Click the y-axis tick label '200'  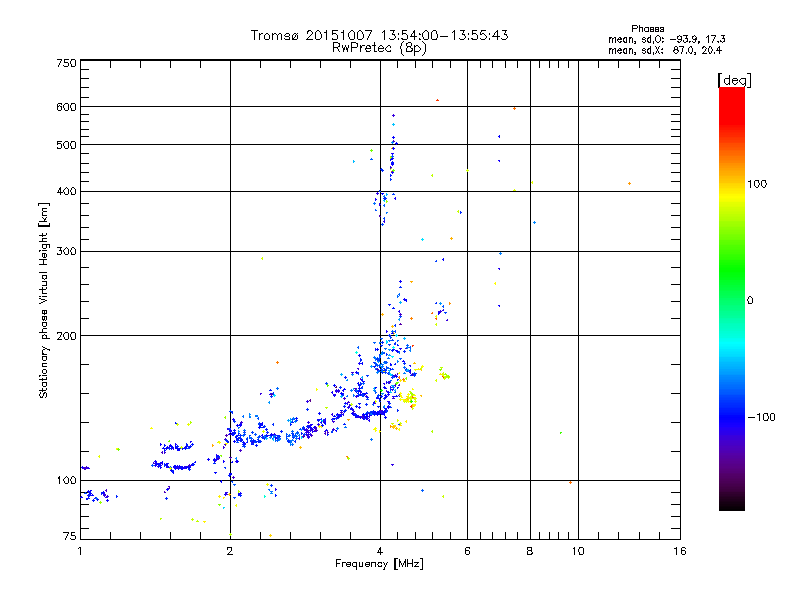pos(66,336)
